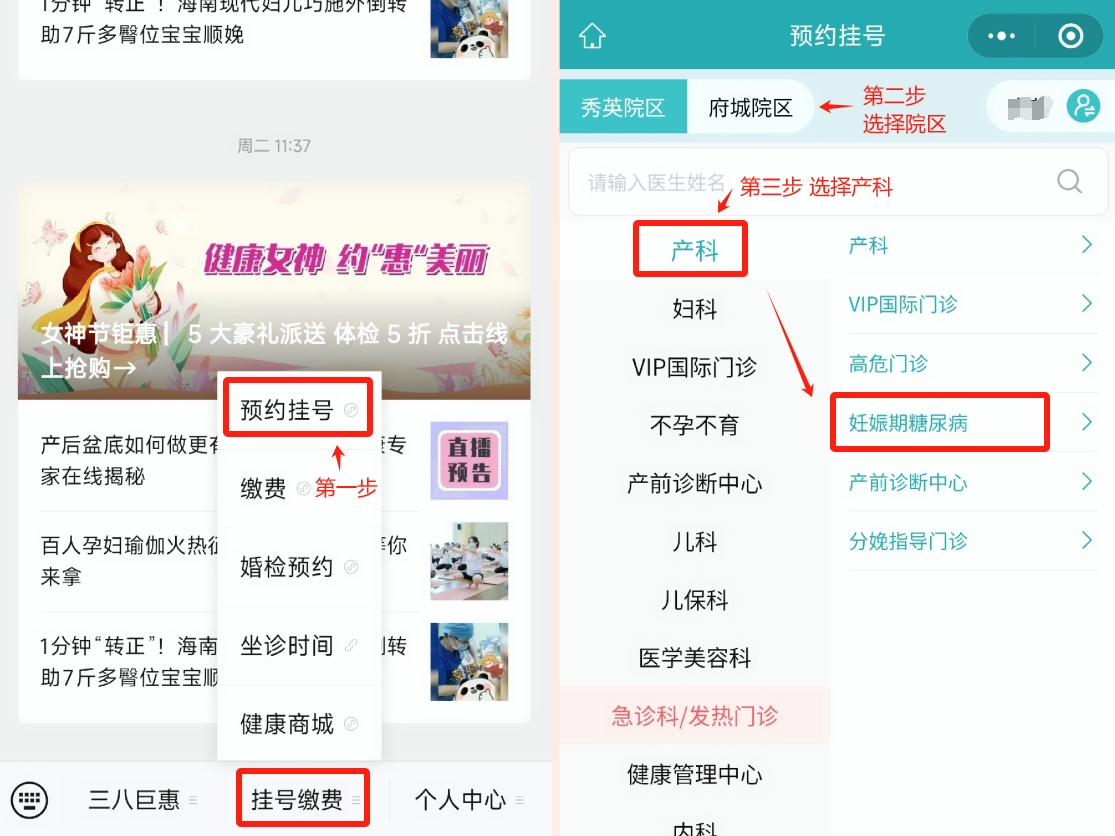Click the search magnifier icon
Image resolution: width=1115 pixels, height=836 pixels.
(1069, 181)
